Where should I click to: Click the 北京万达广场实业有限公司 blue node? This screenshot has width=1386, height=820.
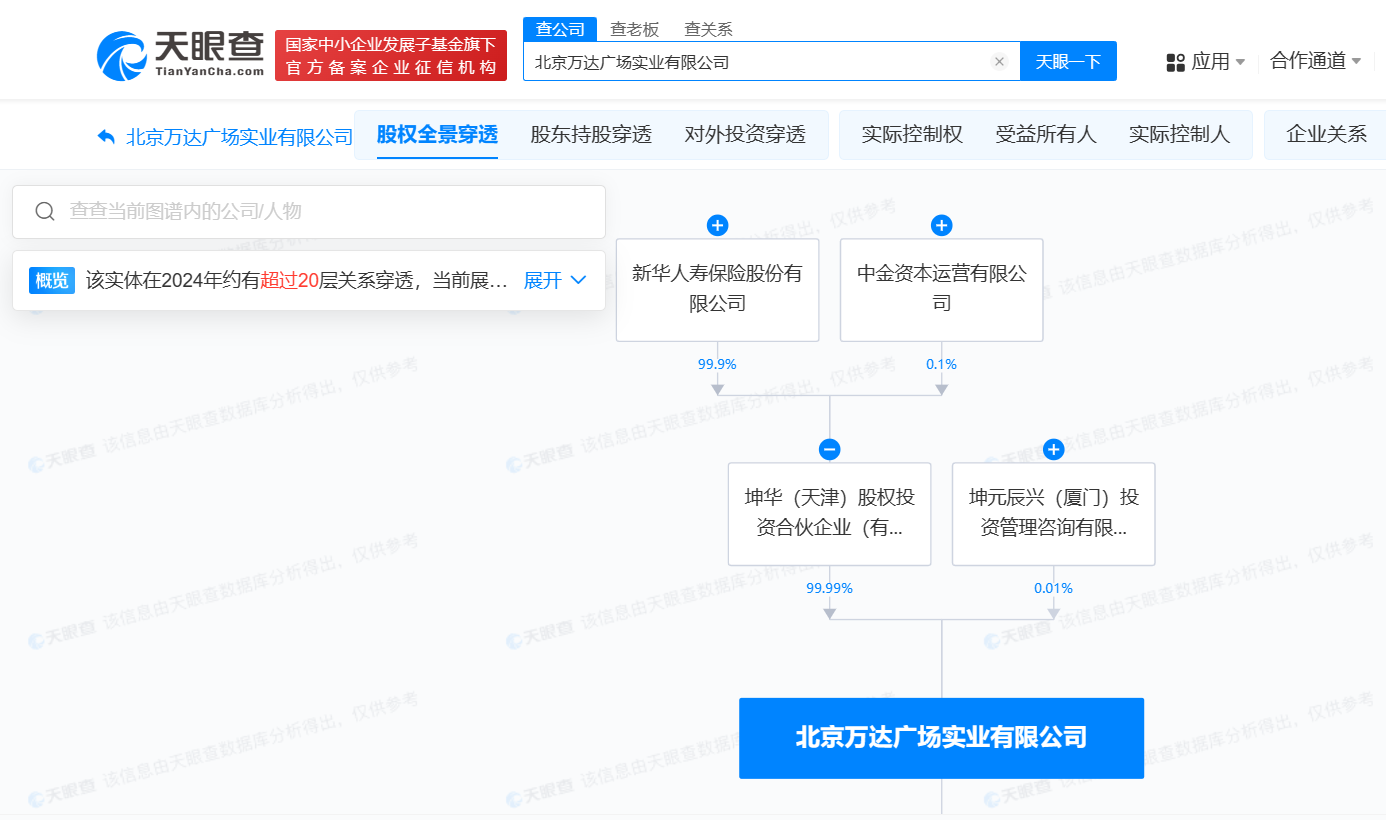pos(940,738)
